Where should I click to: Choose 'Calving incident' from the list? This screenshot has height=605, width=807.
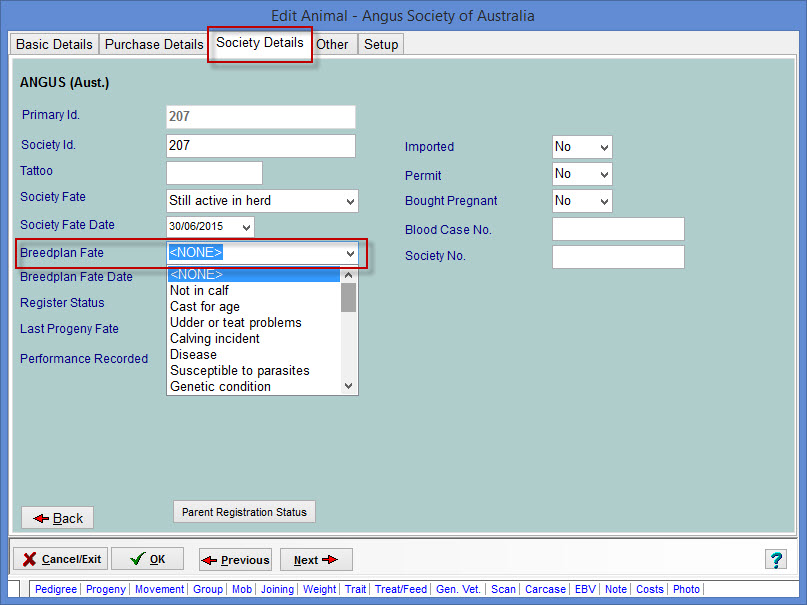[x=254, y=339]
